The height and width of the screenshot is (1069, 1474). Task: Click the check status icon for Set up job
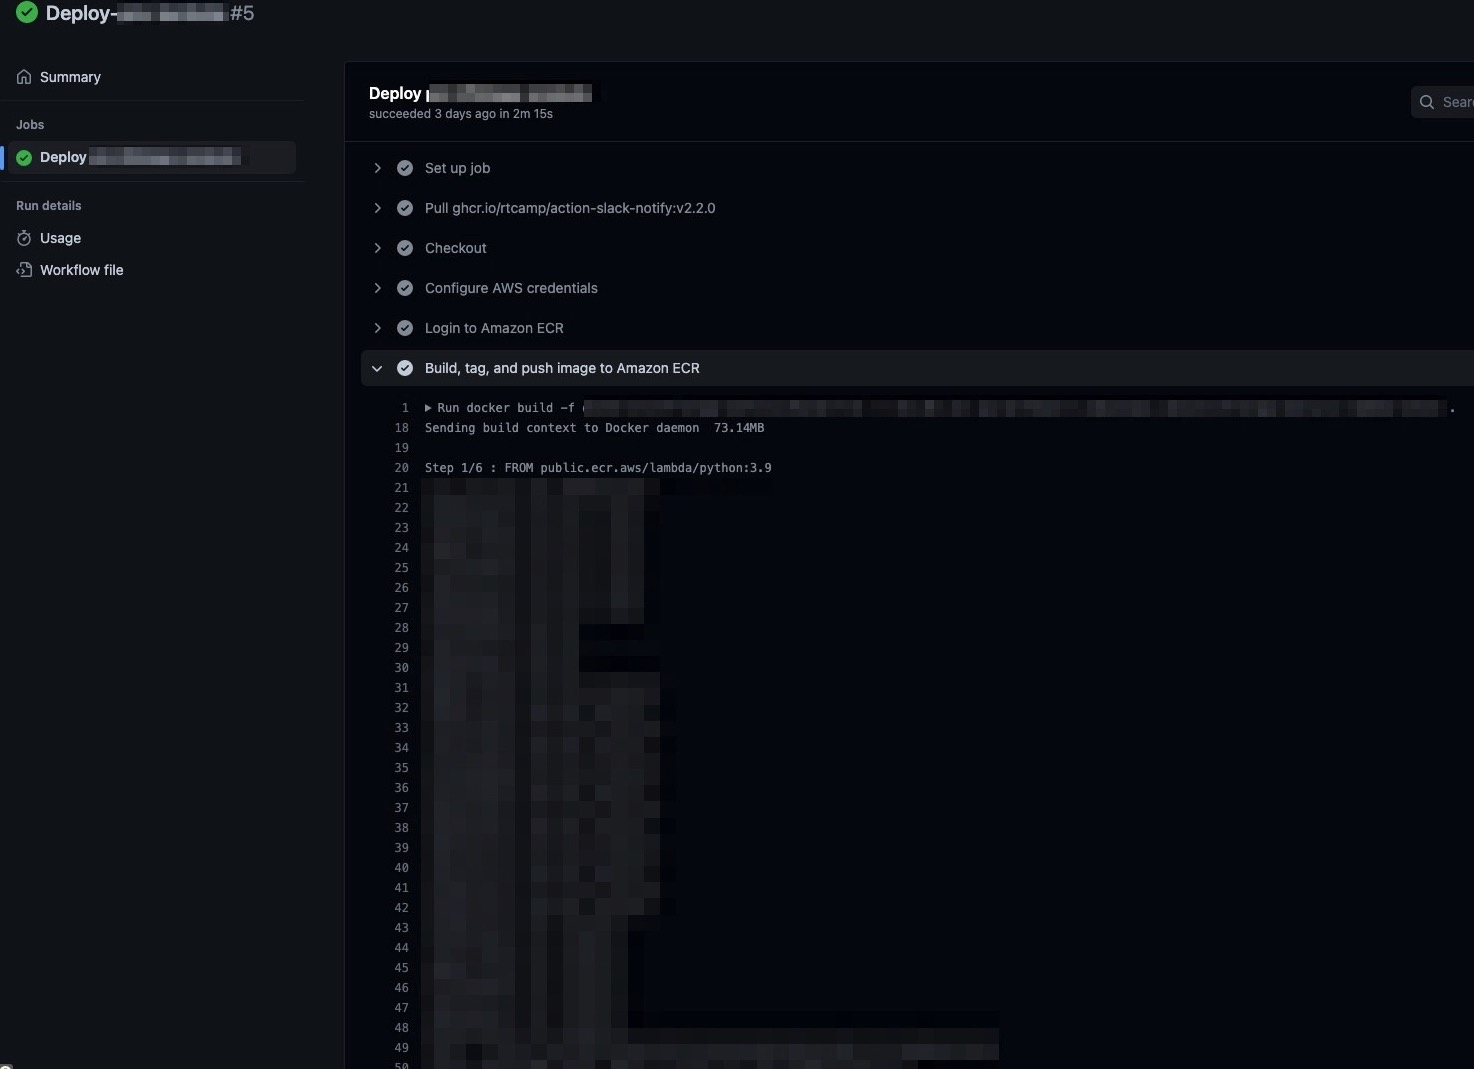405,168
